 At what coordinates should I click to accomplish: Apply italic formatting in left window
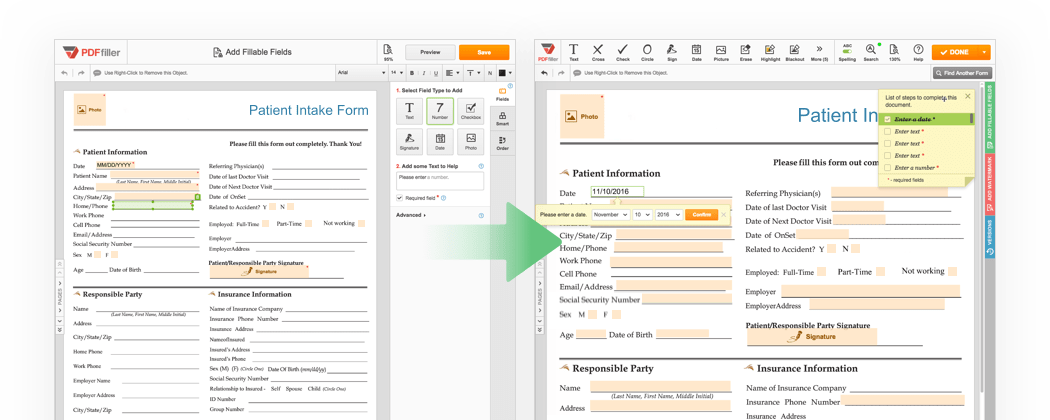pos(425,72)
